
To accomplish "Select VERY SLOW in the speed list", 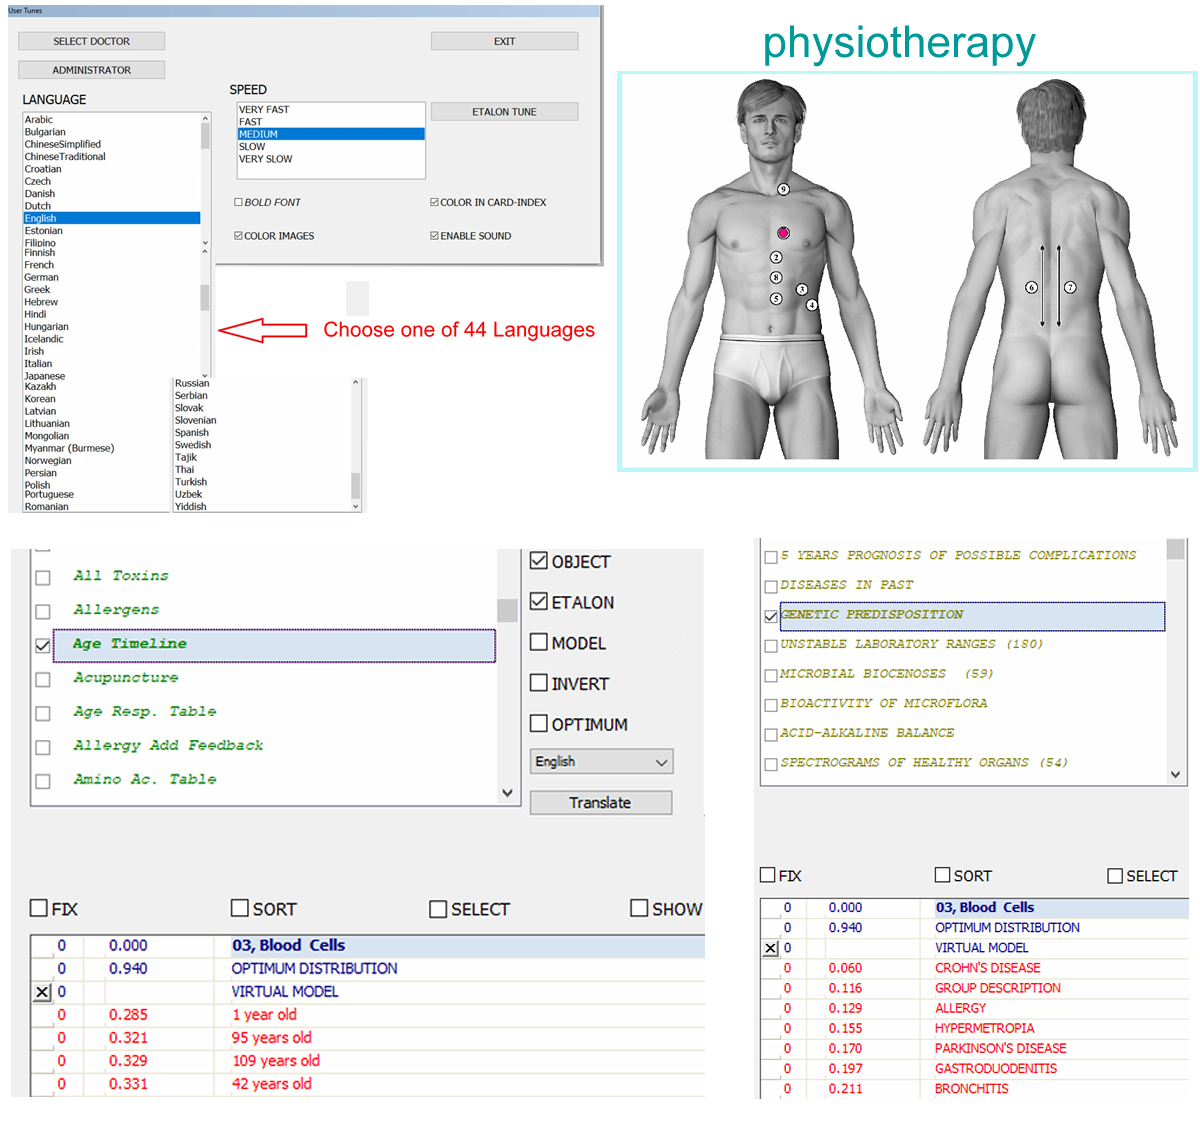I will pyautogui.click(x=266, y=159).
